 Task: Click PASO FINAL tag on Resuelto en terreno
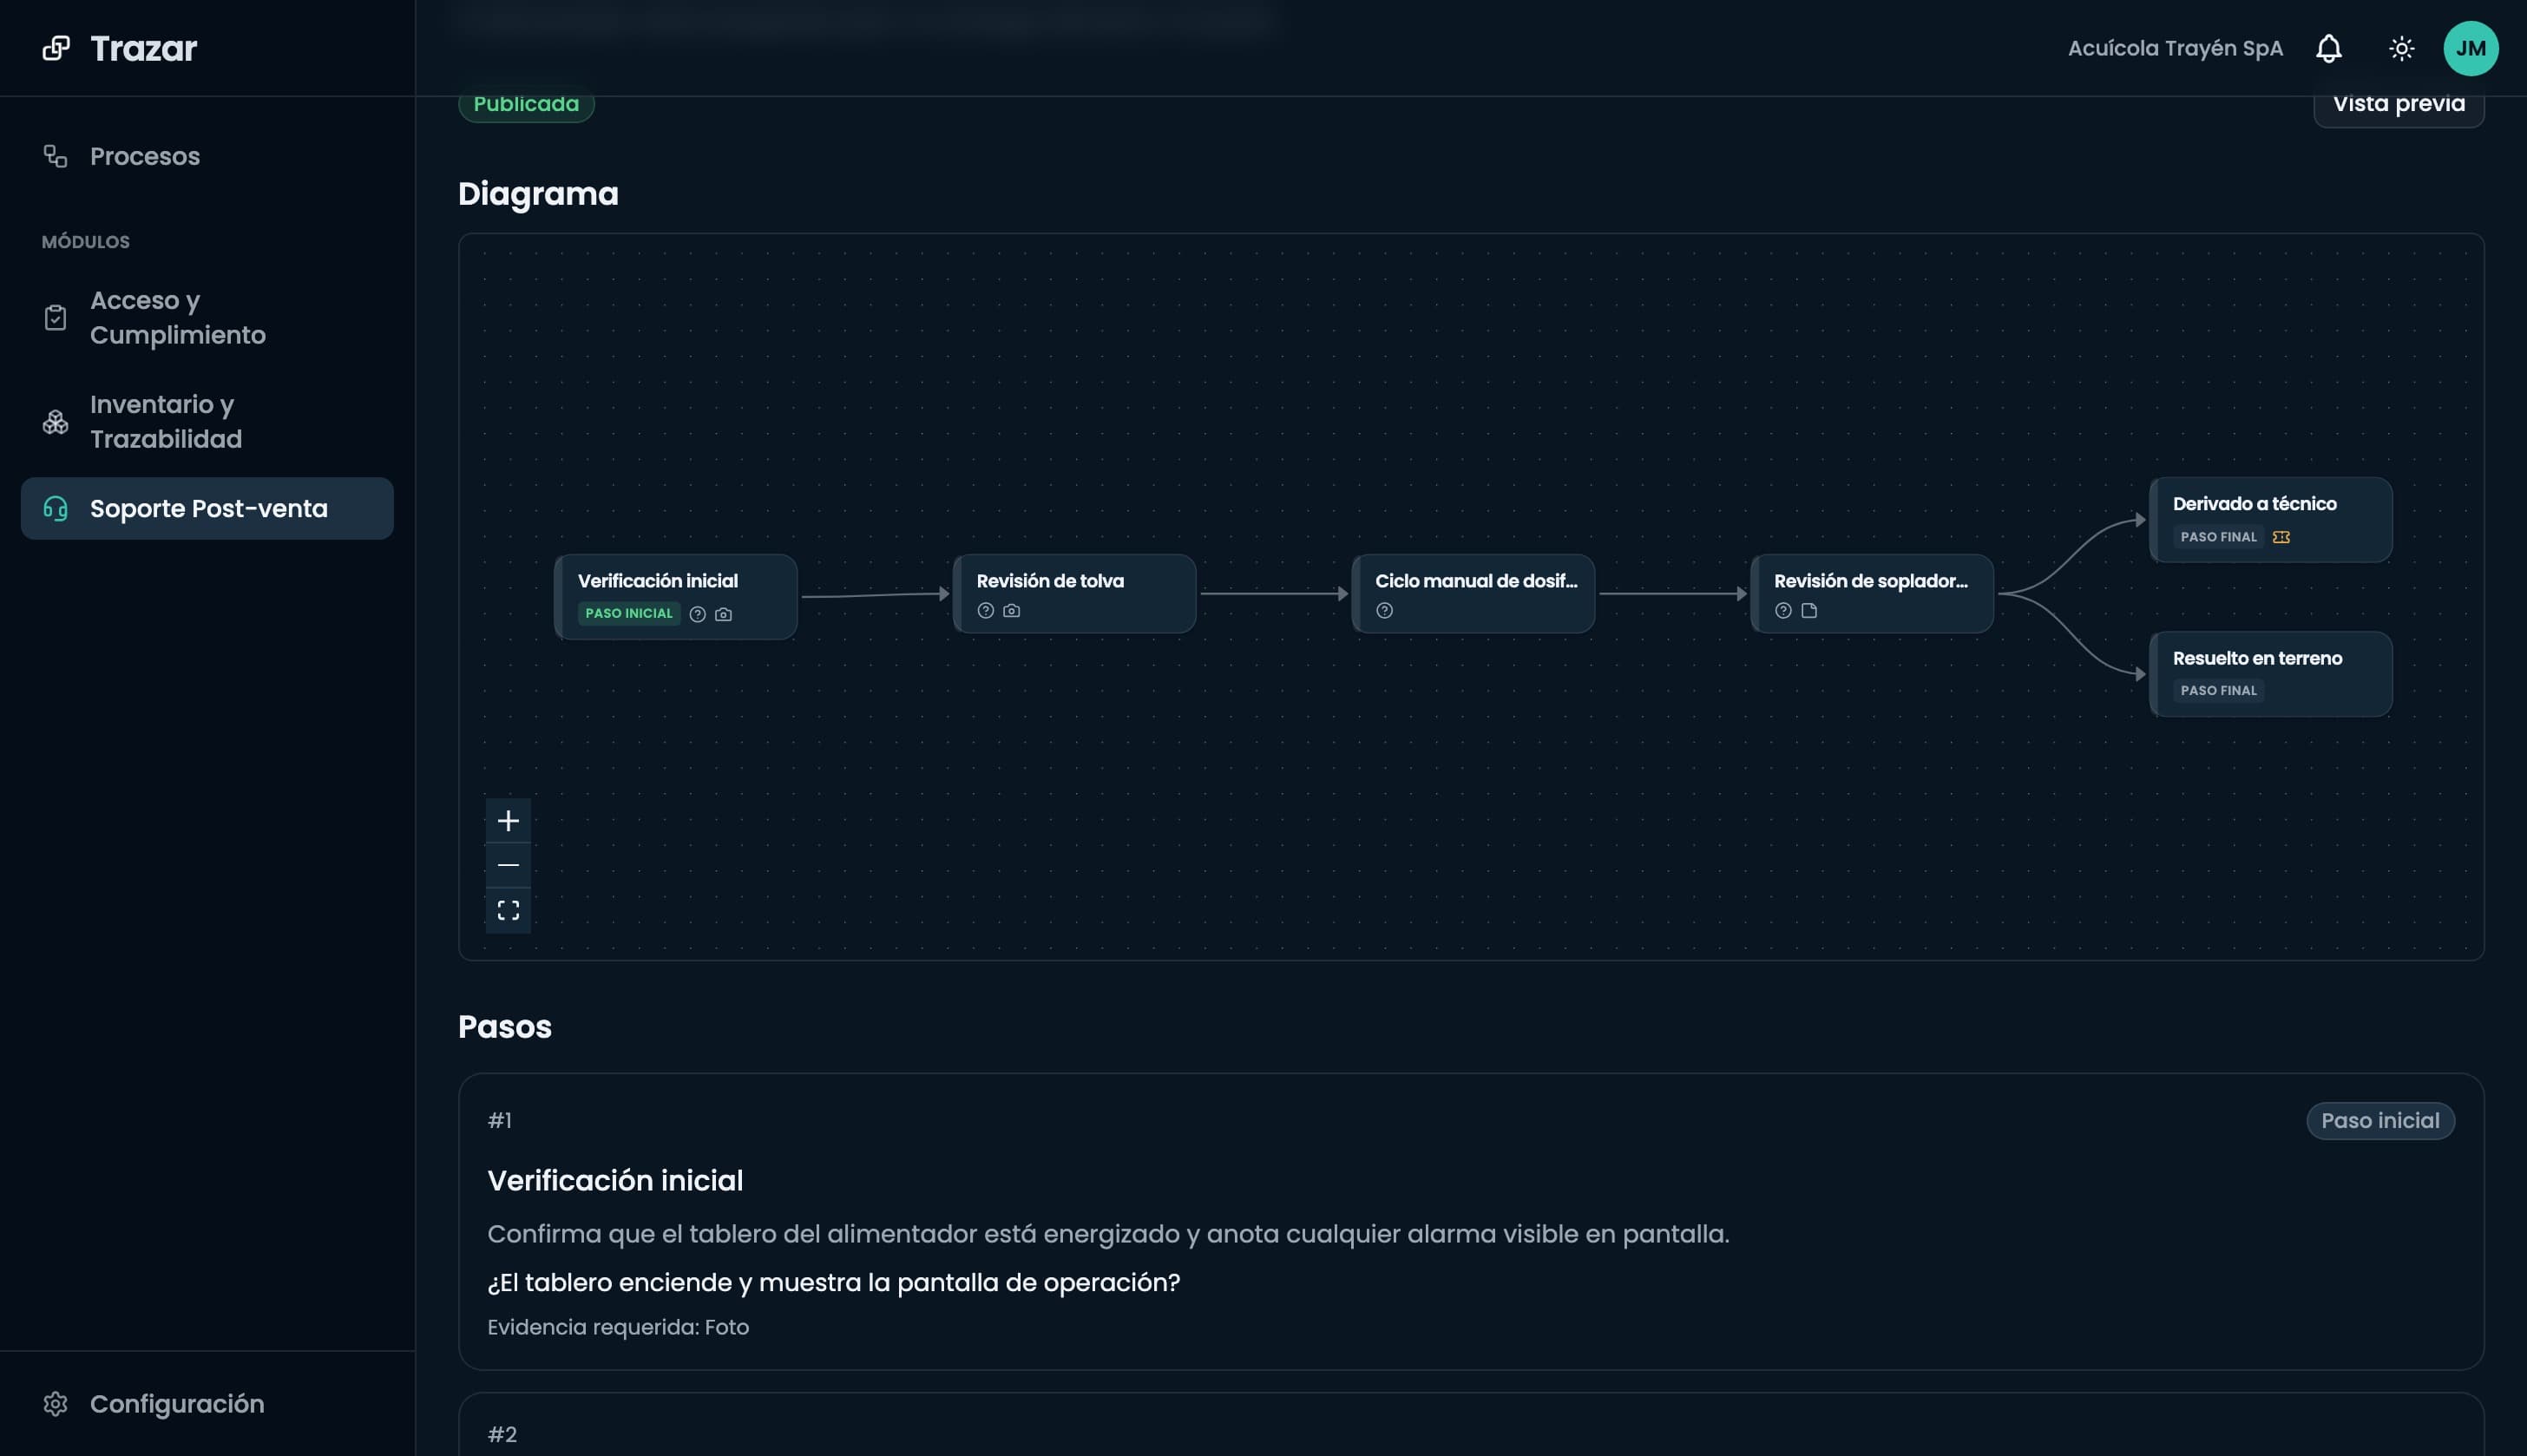[2218, 691]
